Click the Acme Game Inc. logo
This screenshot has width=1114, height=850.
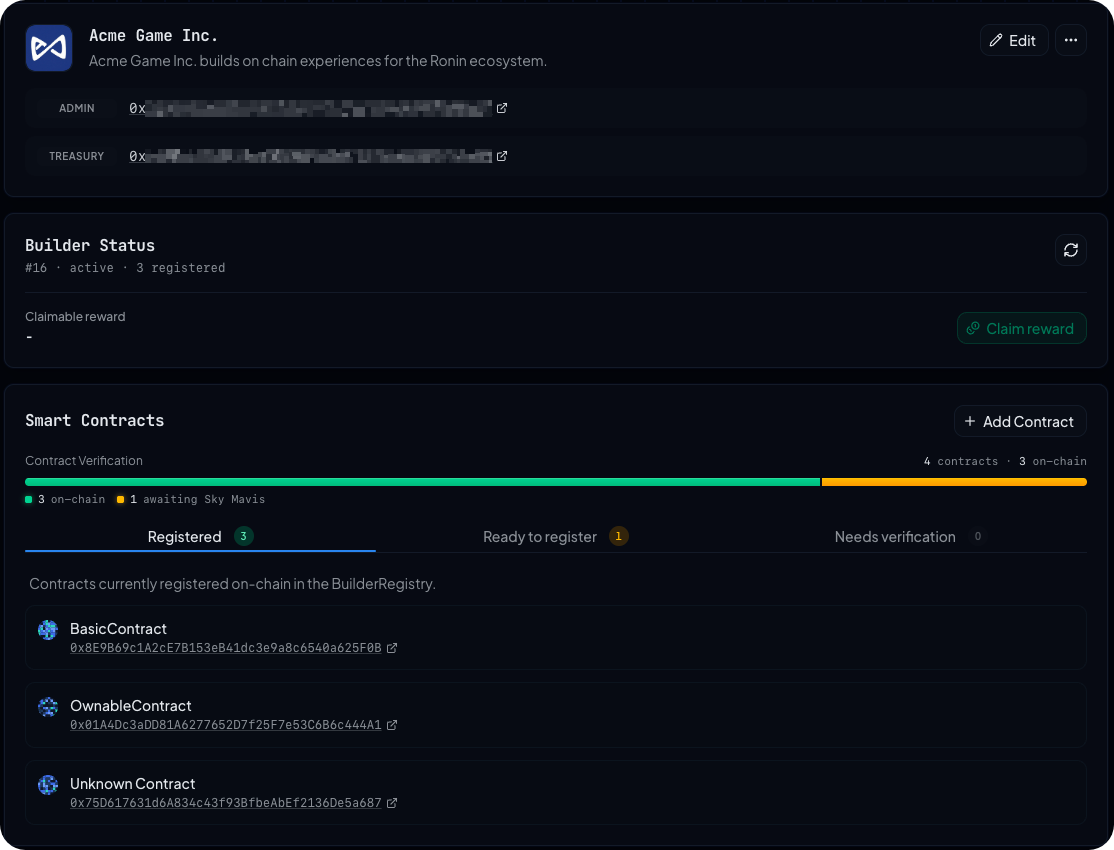(x=49, y=48)
